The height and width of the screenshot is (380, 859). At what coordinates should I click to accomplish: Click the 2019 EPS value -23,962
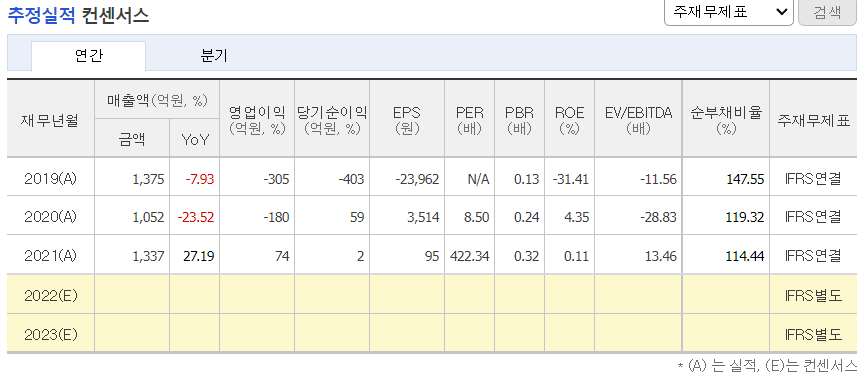(x=417, y=179)
